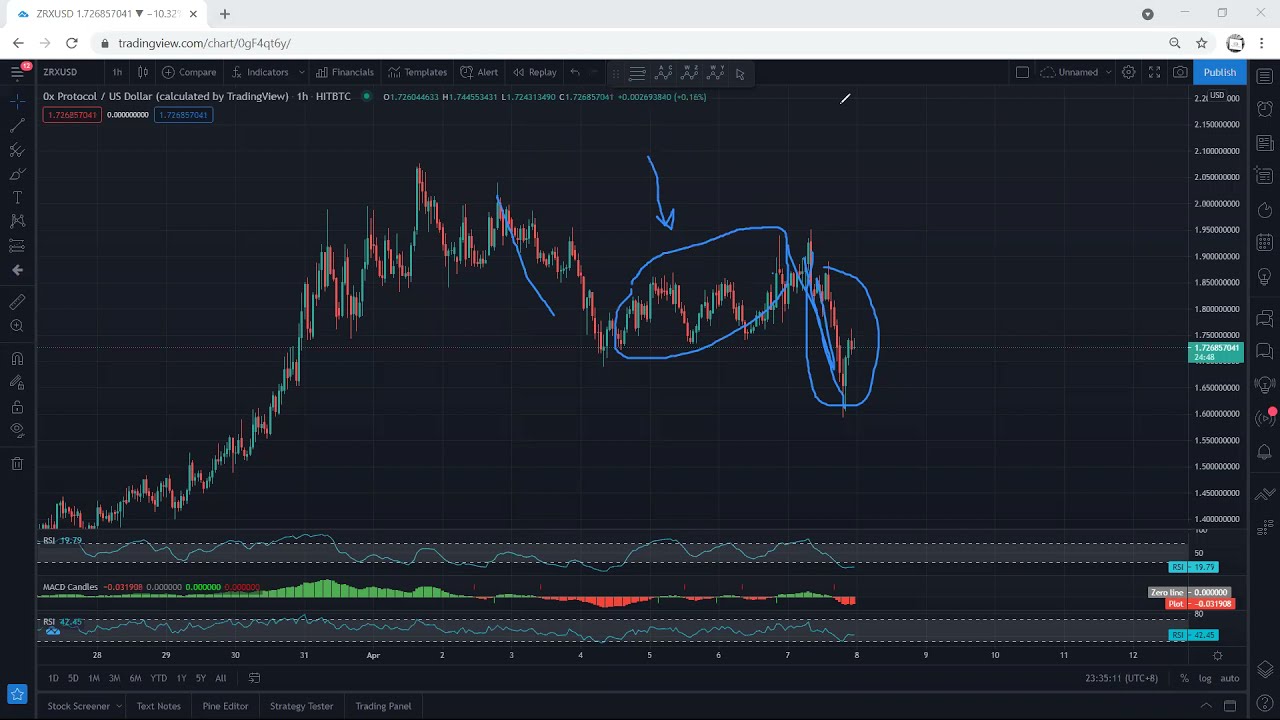Change price scale currency USD label
This screenshot has width=1280, height=720.
click(x=1217, y=96)
